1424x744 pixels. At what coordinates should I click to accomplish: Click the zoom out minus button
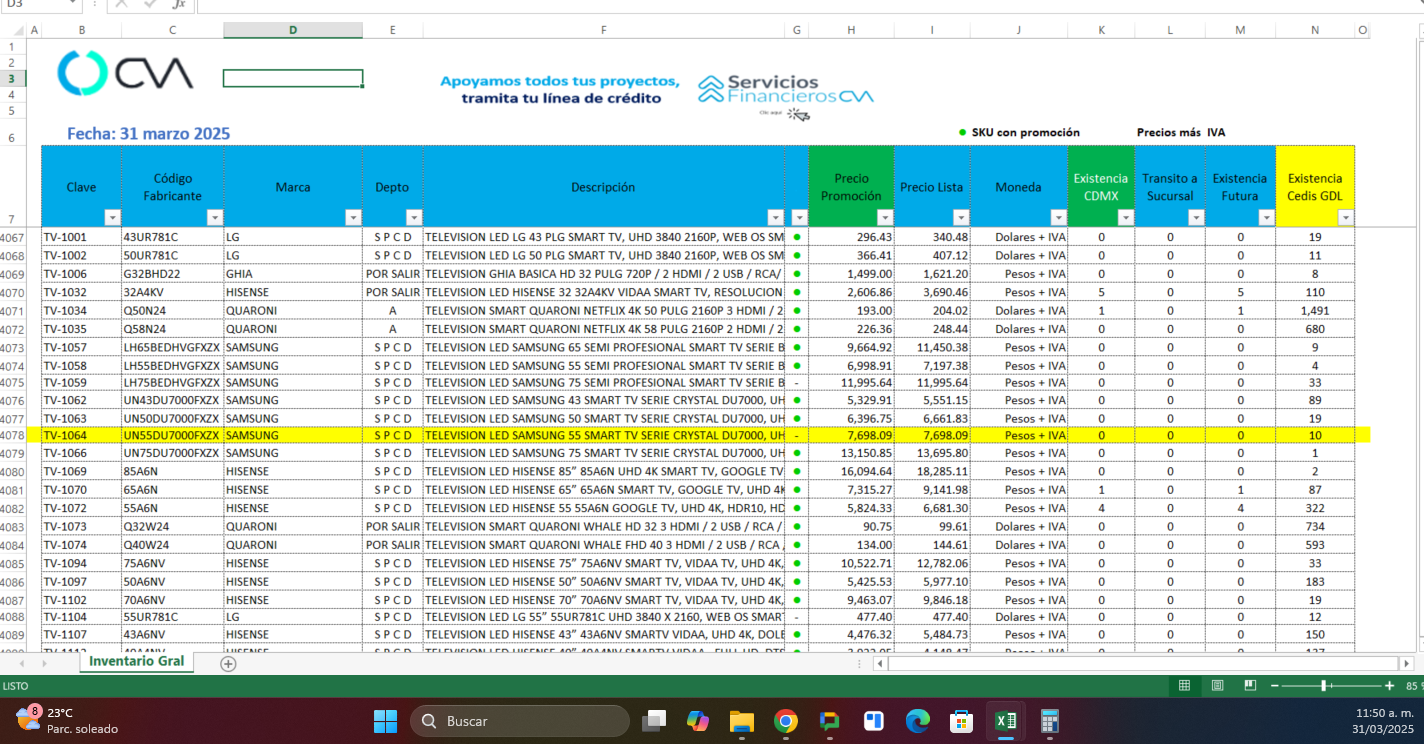(1274, 686)
